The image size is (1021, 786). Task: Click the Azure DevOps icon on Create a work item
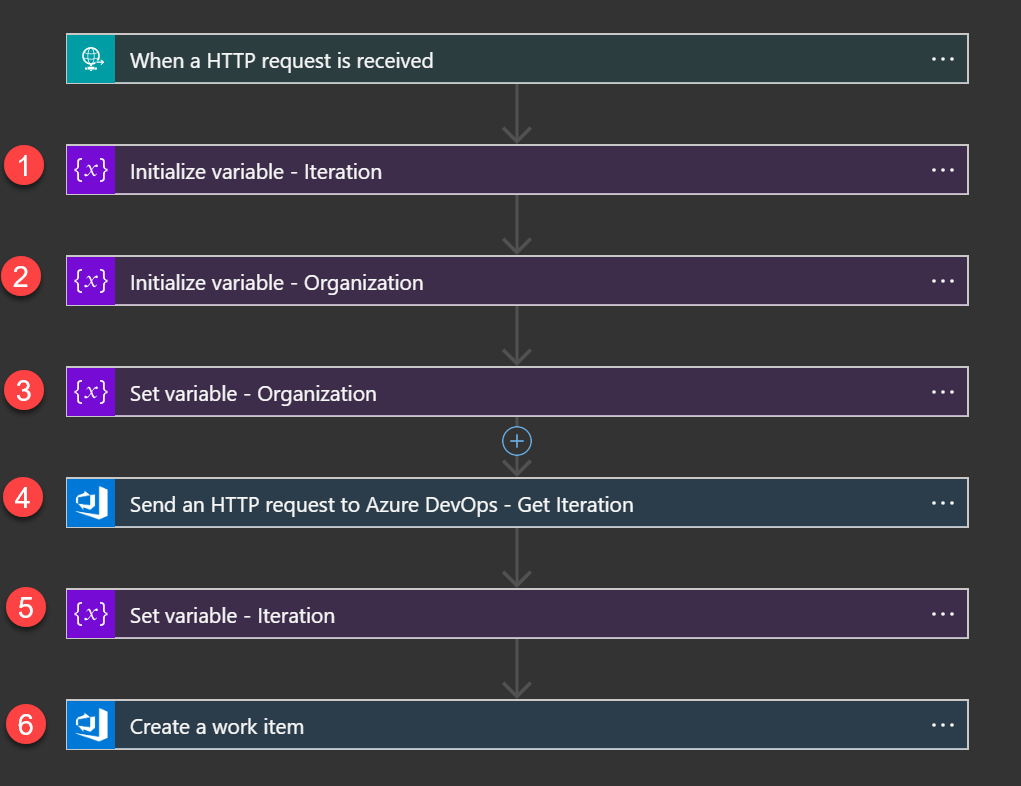pyautogui.click(x=91, y=725)
